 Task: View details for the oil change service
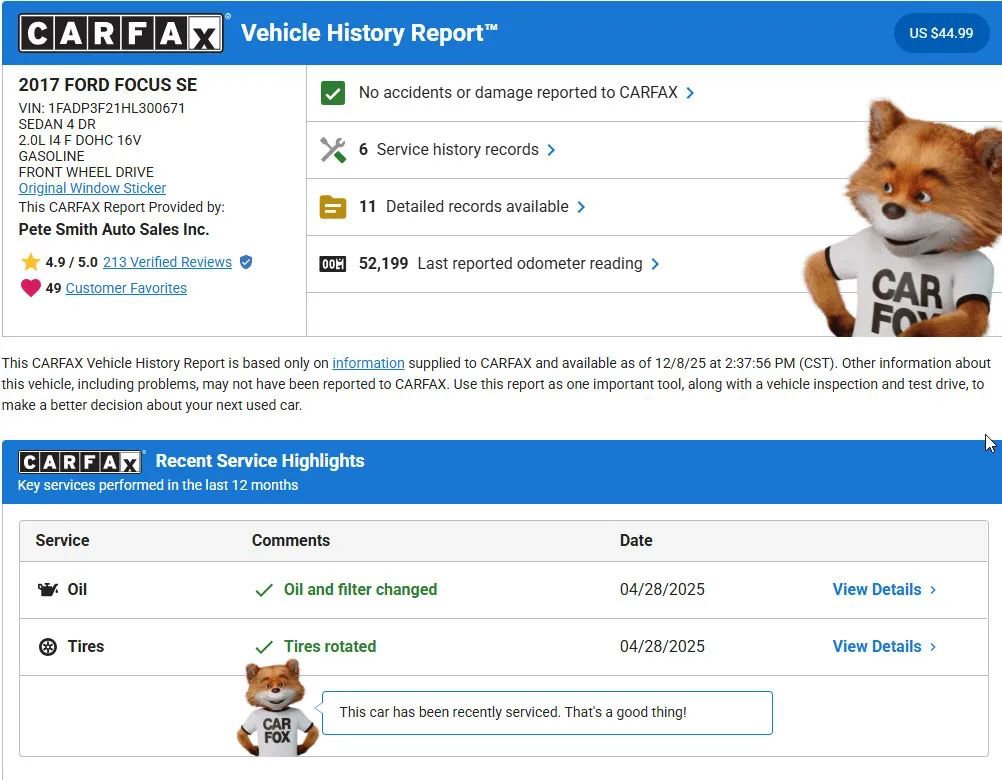877,589
